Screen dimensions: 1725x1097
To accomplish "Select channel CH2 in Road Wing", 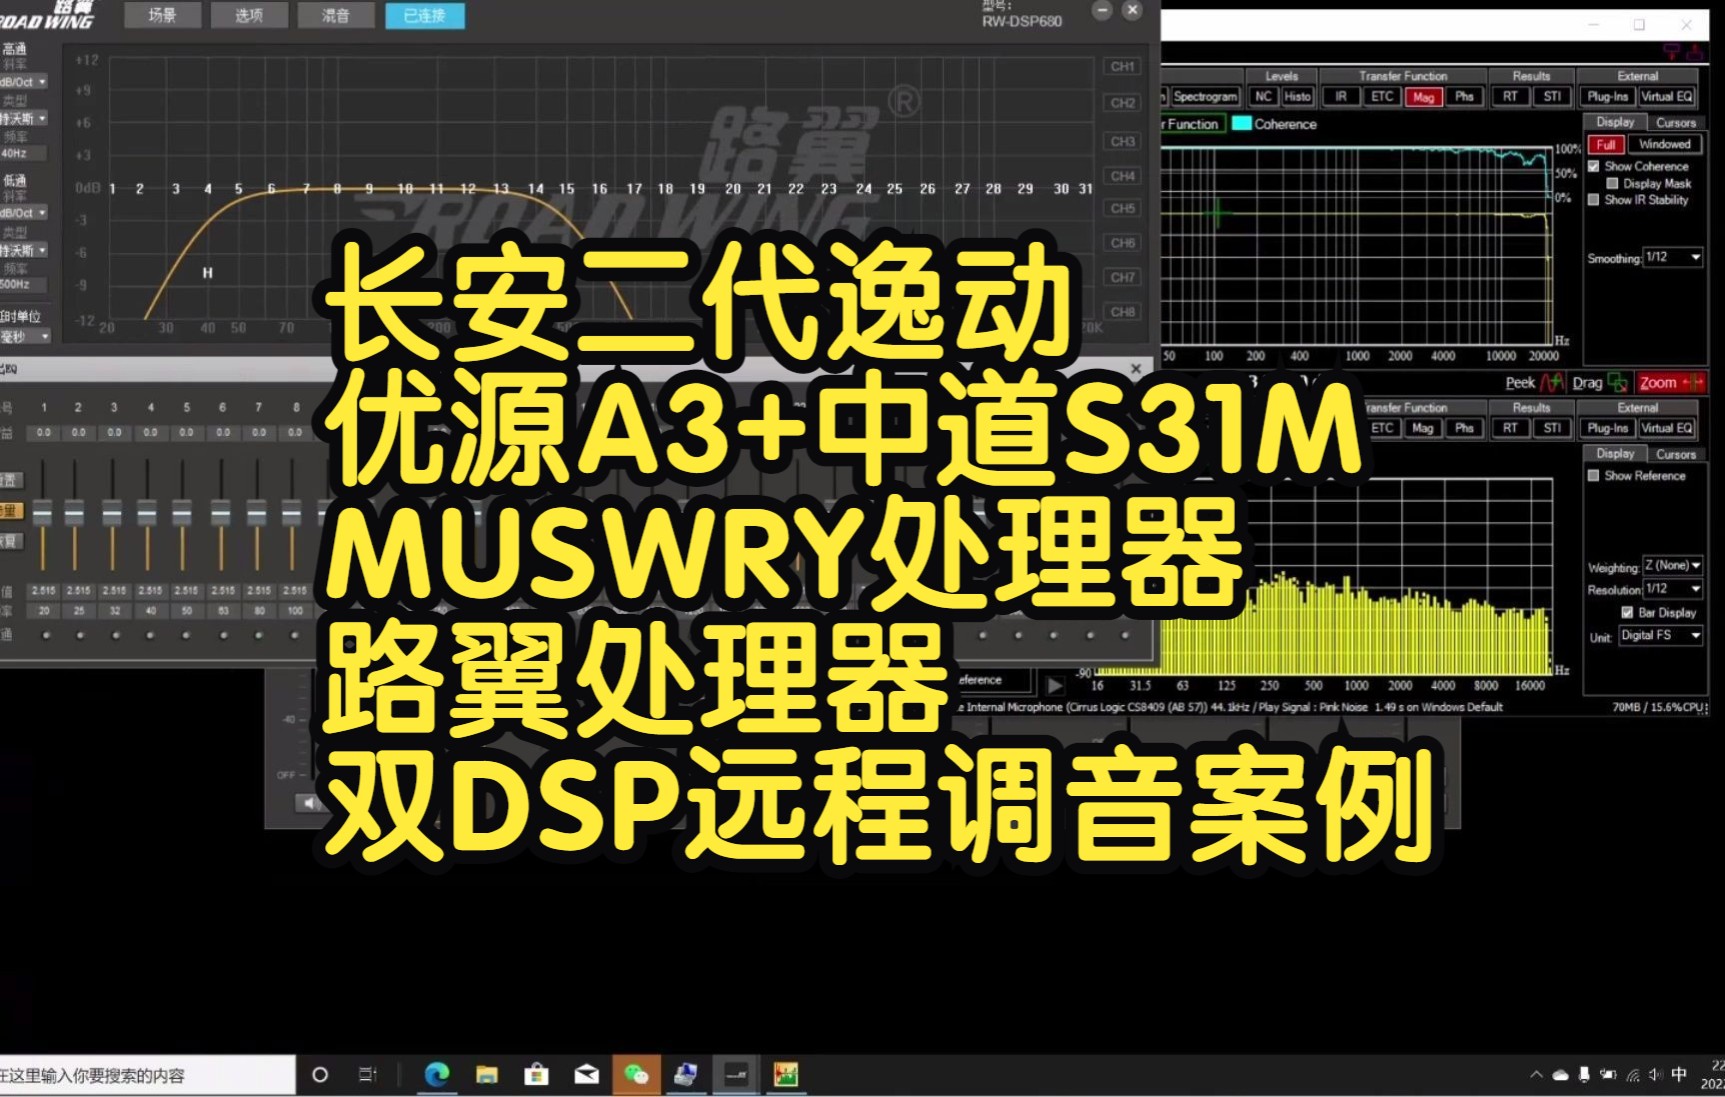I will point(1123,103).
